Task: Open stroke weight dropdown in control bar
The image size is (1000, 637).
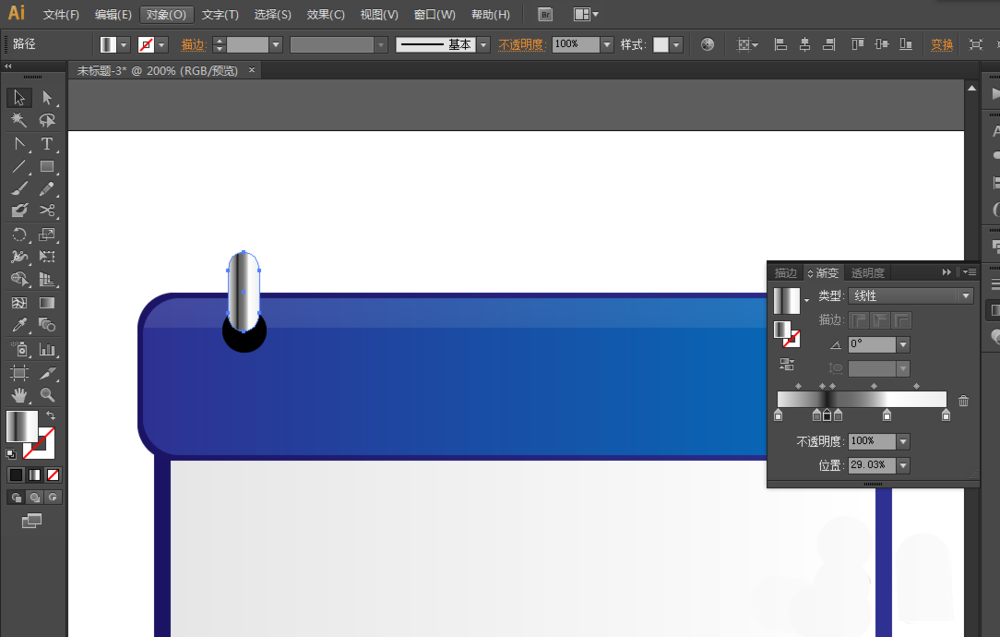Action: 276,45
